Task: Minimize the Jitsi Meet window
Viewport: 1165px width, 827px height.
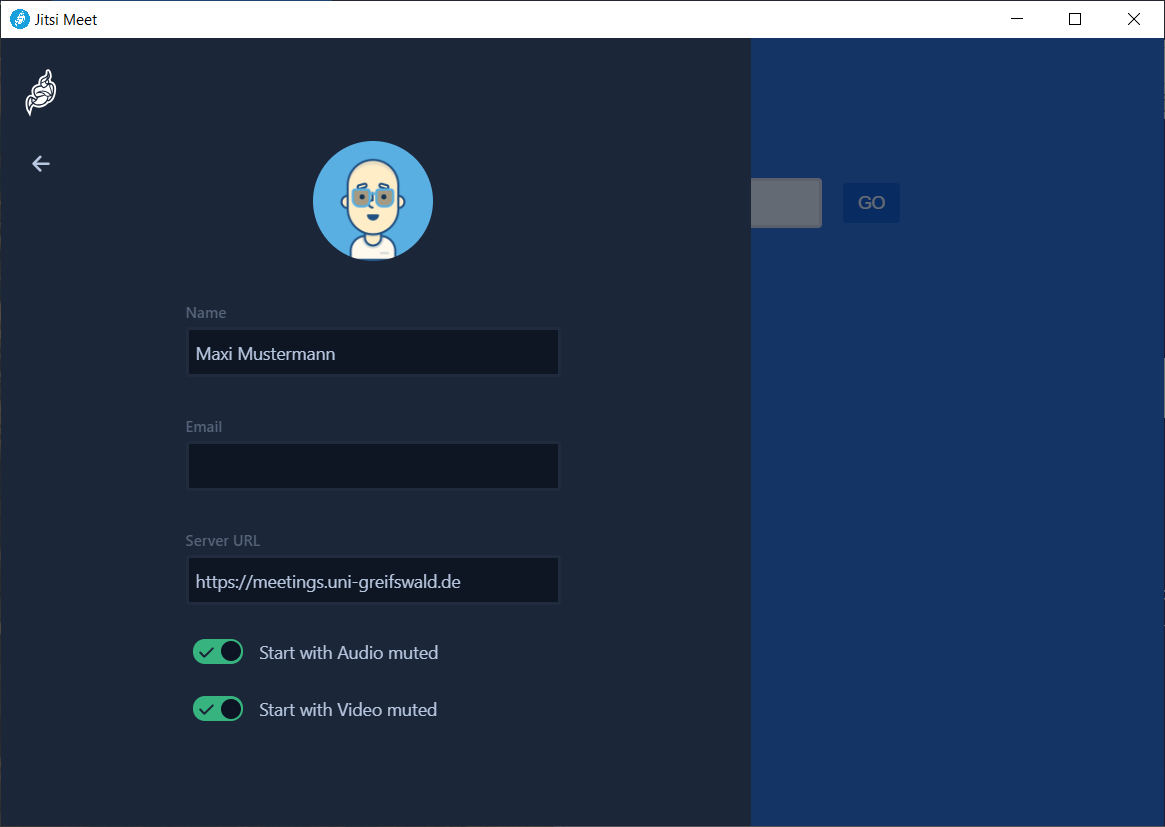Action: click(1017, 19)
